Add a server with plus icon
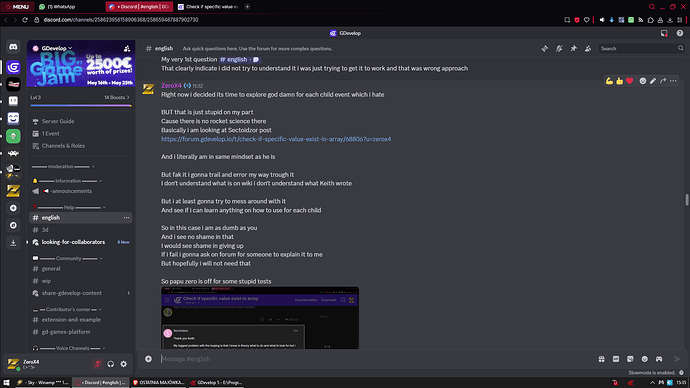This screenshot has height=388, width=690. click(13, 208)
